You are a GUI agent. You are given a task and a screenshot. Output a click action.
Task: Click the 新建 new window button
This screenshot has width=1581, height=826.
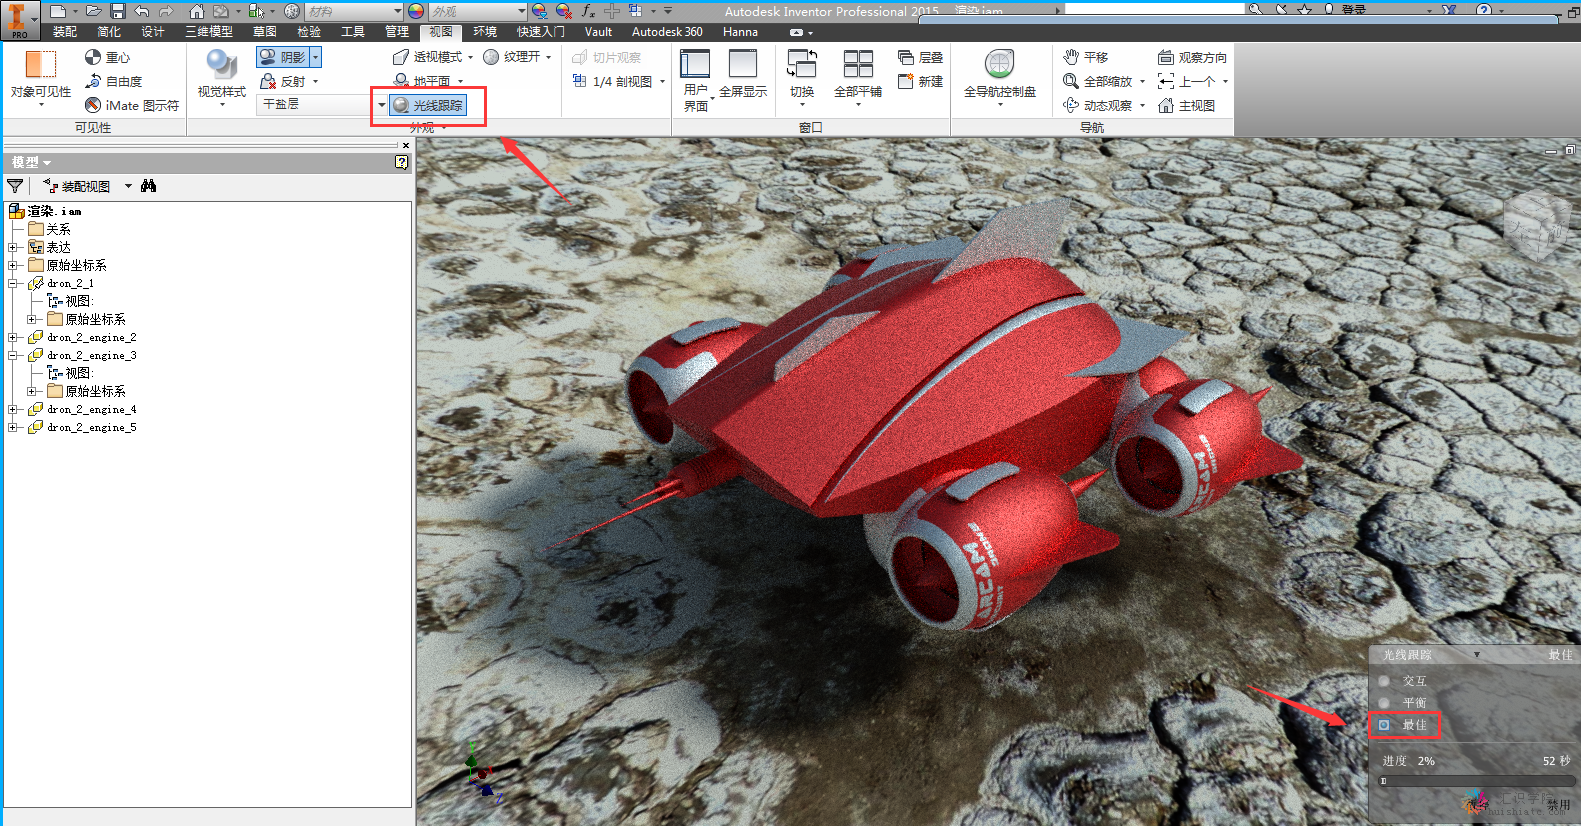(921, 81)
